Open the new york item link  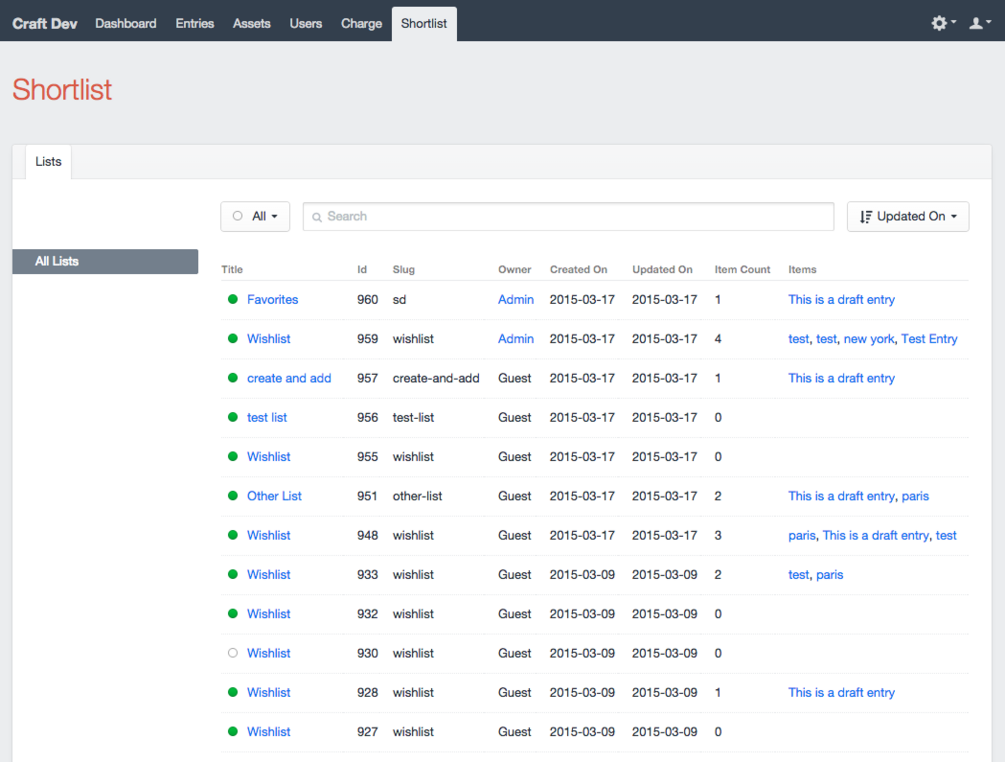tap(868, 338)
